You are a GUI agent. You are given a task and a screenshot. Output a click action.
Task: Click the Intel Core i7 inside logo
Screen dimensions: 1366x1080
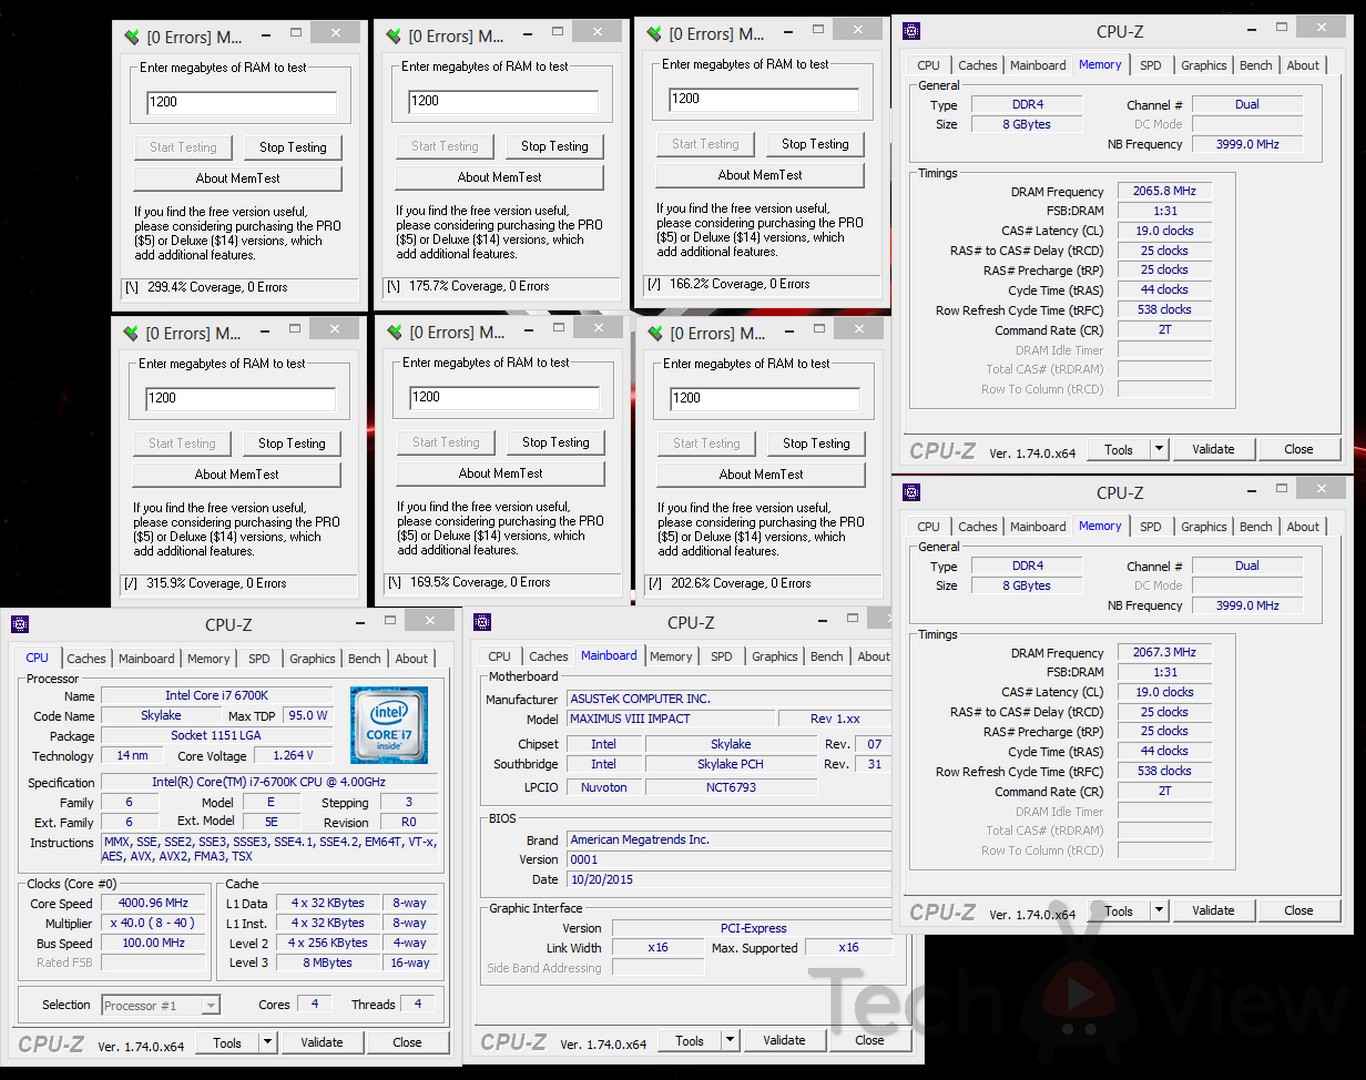[x=389, y=725]
